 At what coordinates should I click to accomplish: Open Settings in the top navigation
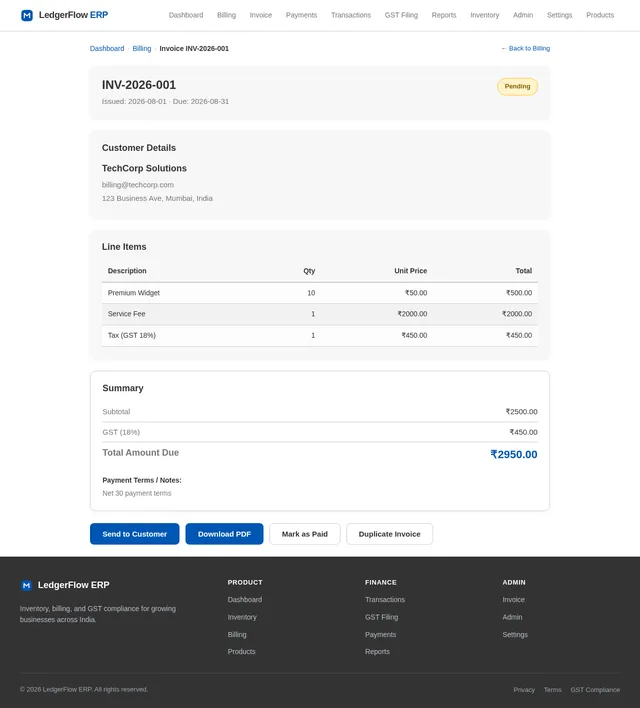point(559,15)
